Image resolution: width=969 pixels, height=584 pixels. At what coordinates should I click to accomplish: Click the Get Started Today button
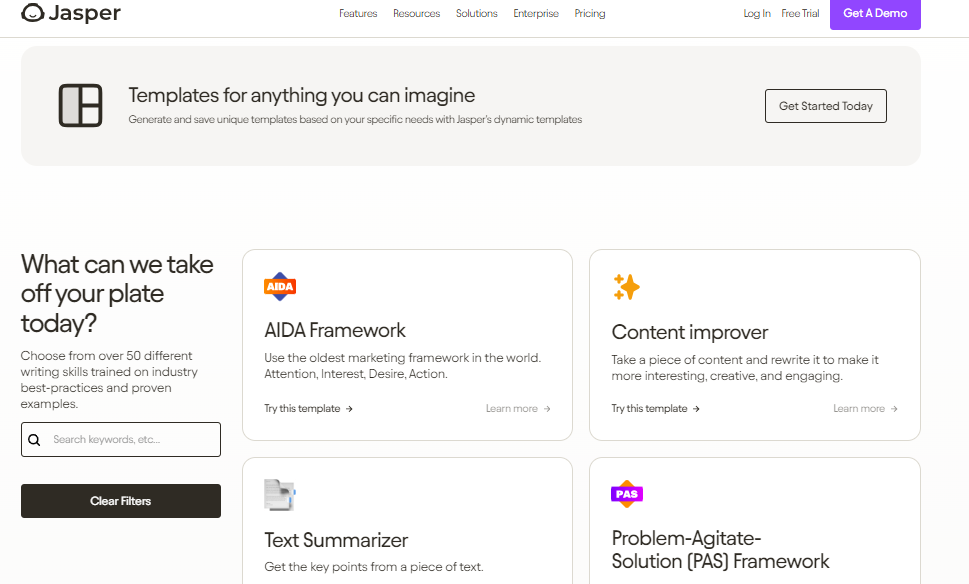(x=826, y=106)
